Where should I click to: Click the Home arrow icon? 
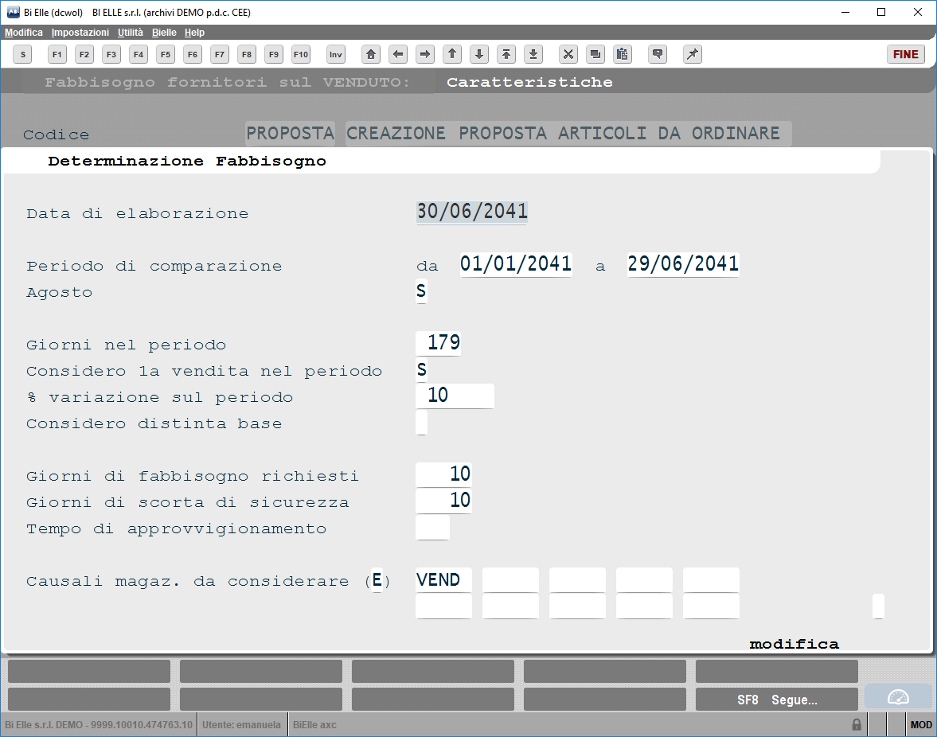(x=371, y=54)
